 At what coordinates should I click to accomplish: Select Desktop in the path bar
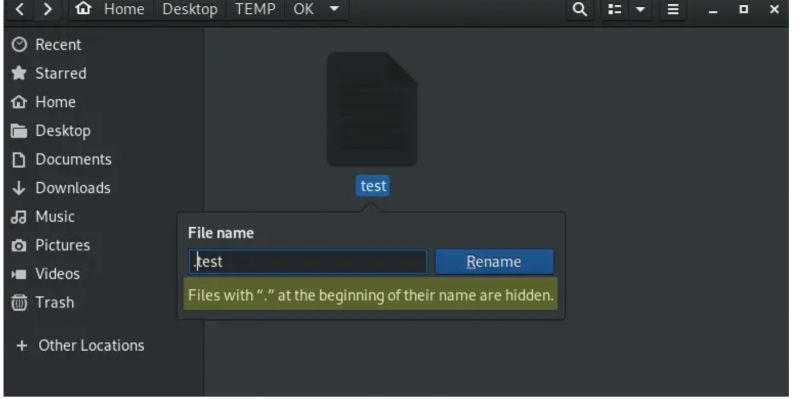click(190, 9)
